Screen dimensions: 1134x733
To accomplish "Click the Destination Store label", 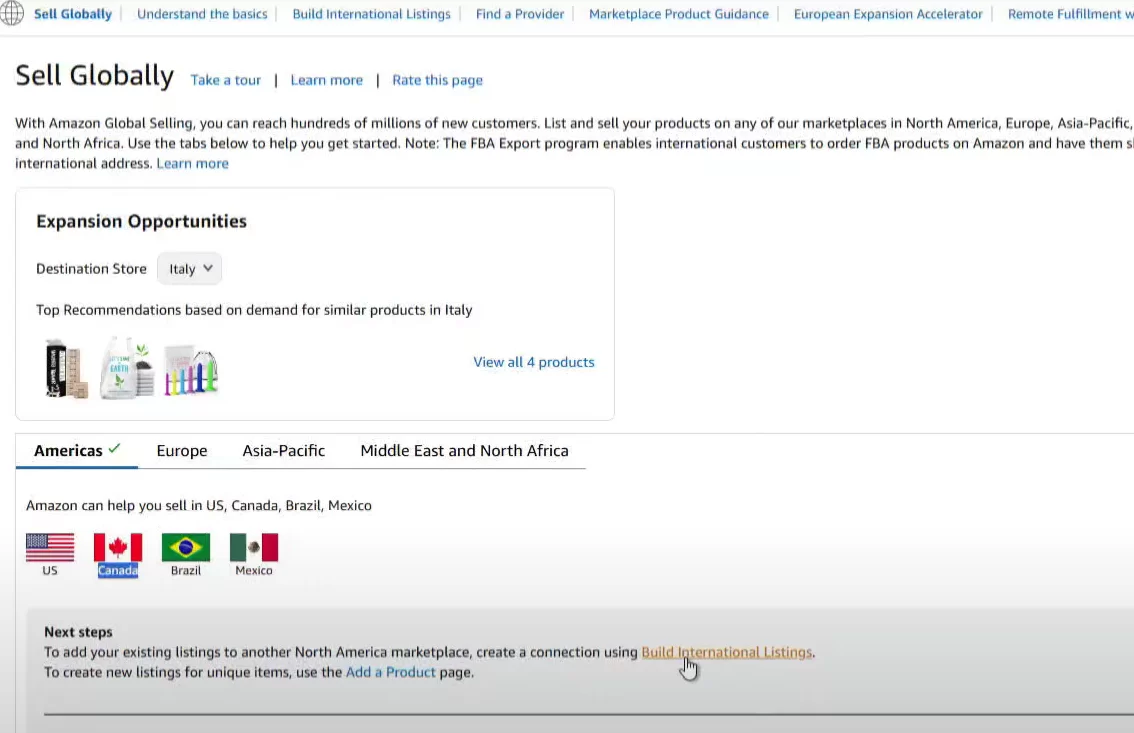I will (x=91, y=269).
